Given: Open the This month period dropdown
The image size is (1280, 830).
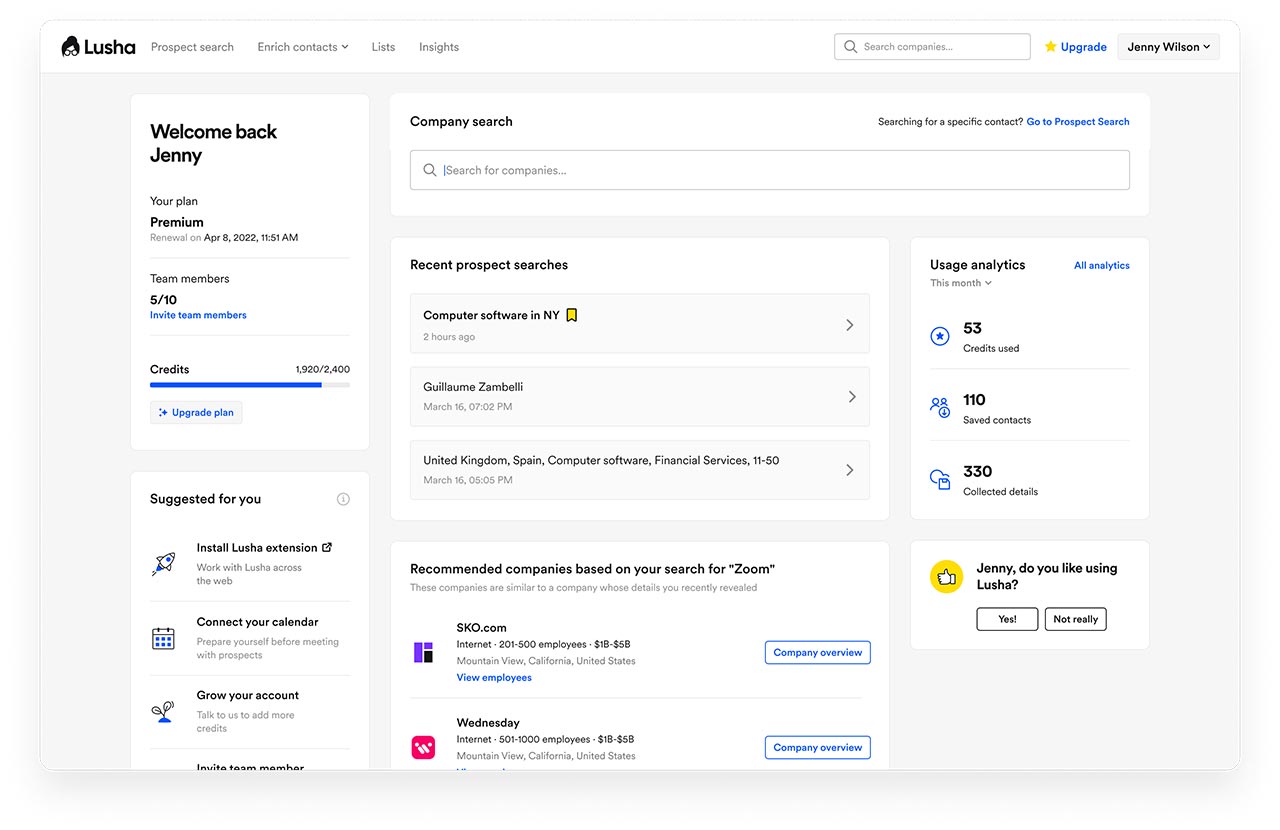Looking at the screenshot, I should (x=961, y=283).
